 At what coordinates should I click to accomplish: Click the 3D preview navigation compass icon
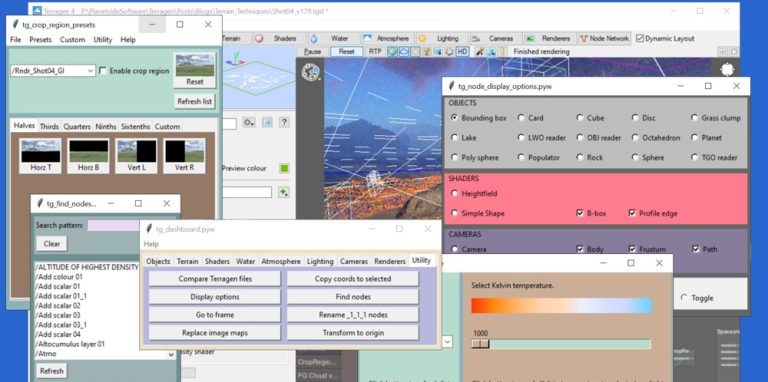tap(310, 72)
